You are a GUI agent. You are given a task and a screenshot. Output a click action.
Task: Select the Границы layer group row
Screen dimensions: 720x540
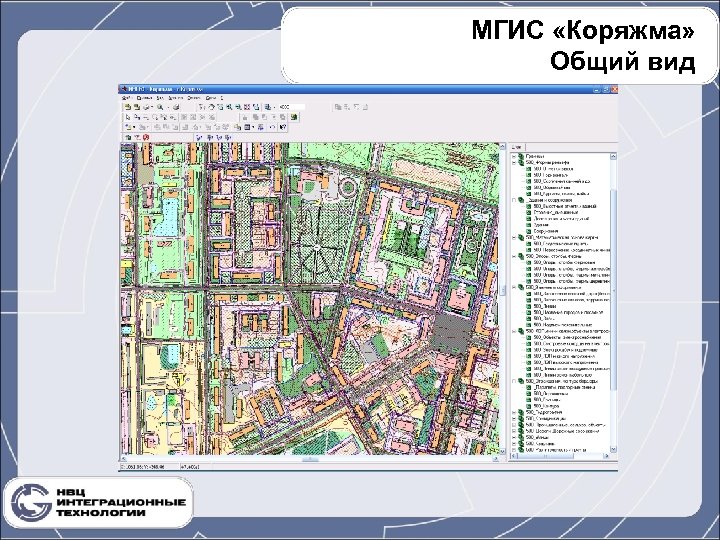(x=535, y=157)
